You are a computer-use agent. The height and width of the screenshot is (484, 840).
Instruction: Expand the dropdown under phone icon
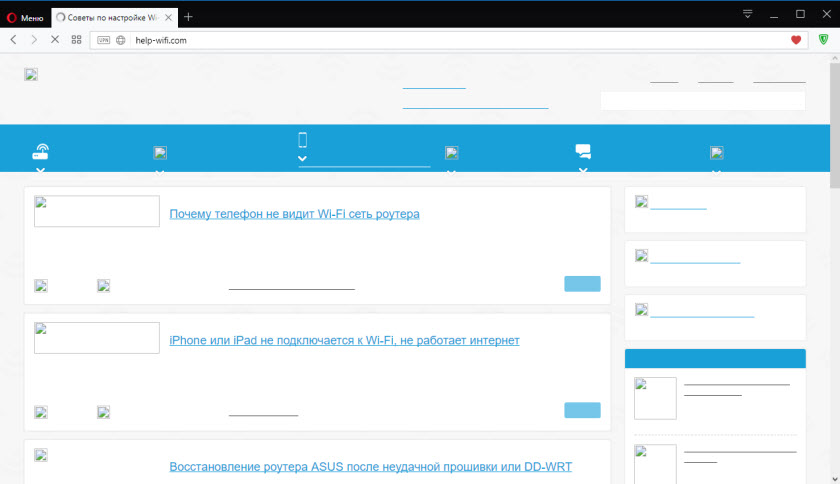tap(302, 159)
